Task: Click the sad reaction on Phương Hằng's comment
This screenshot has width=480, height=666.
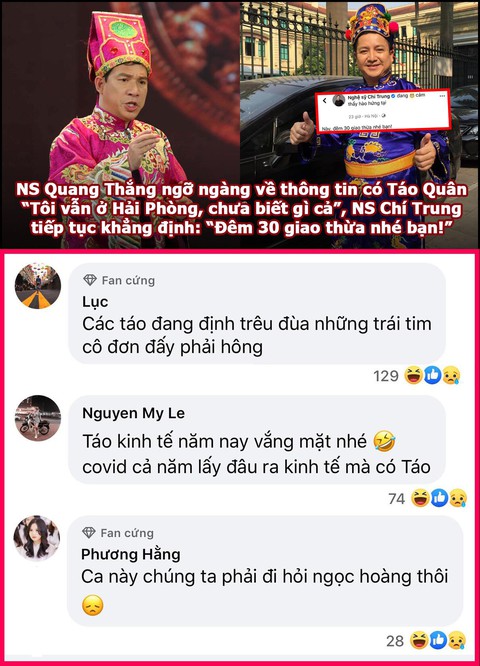Action: click(x=457, y=641)
